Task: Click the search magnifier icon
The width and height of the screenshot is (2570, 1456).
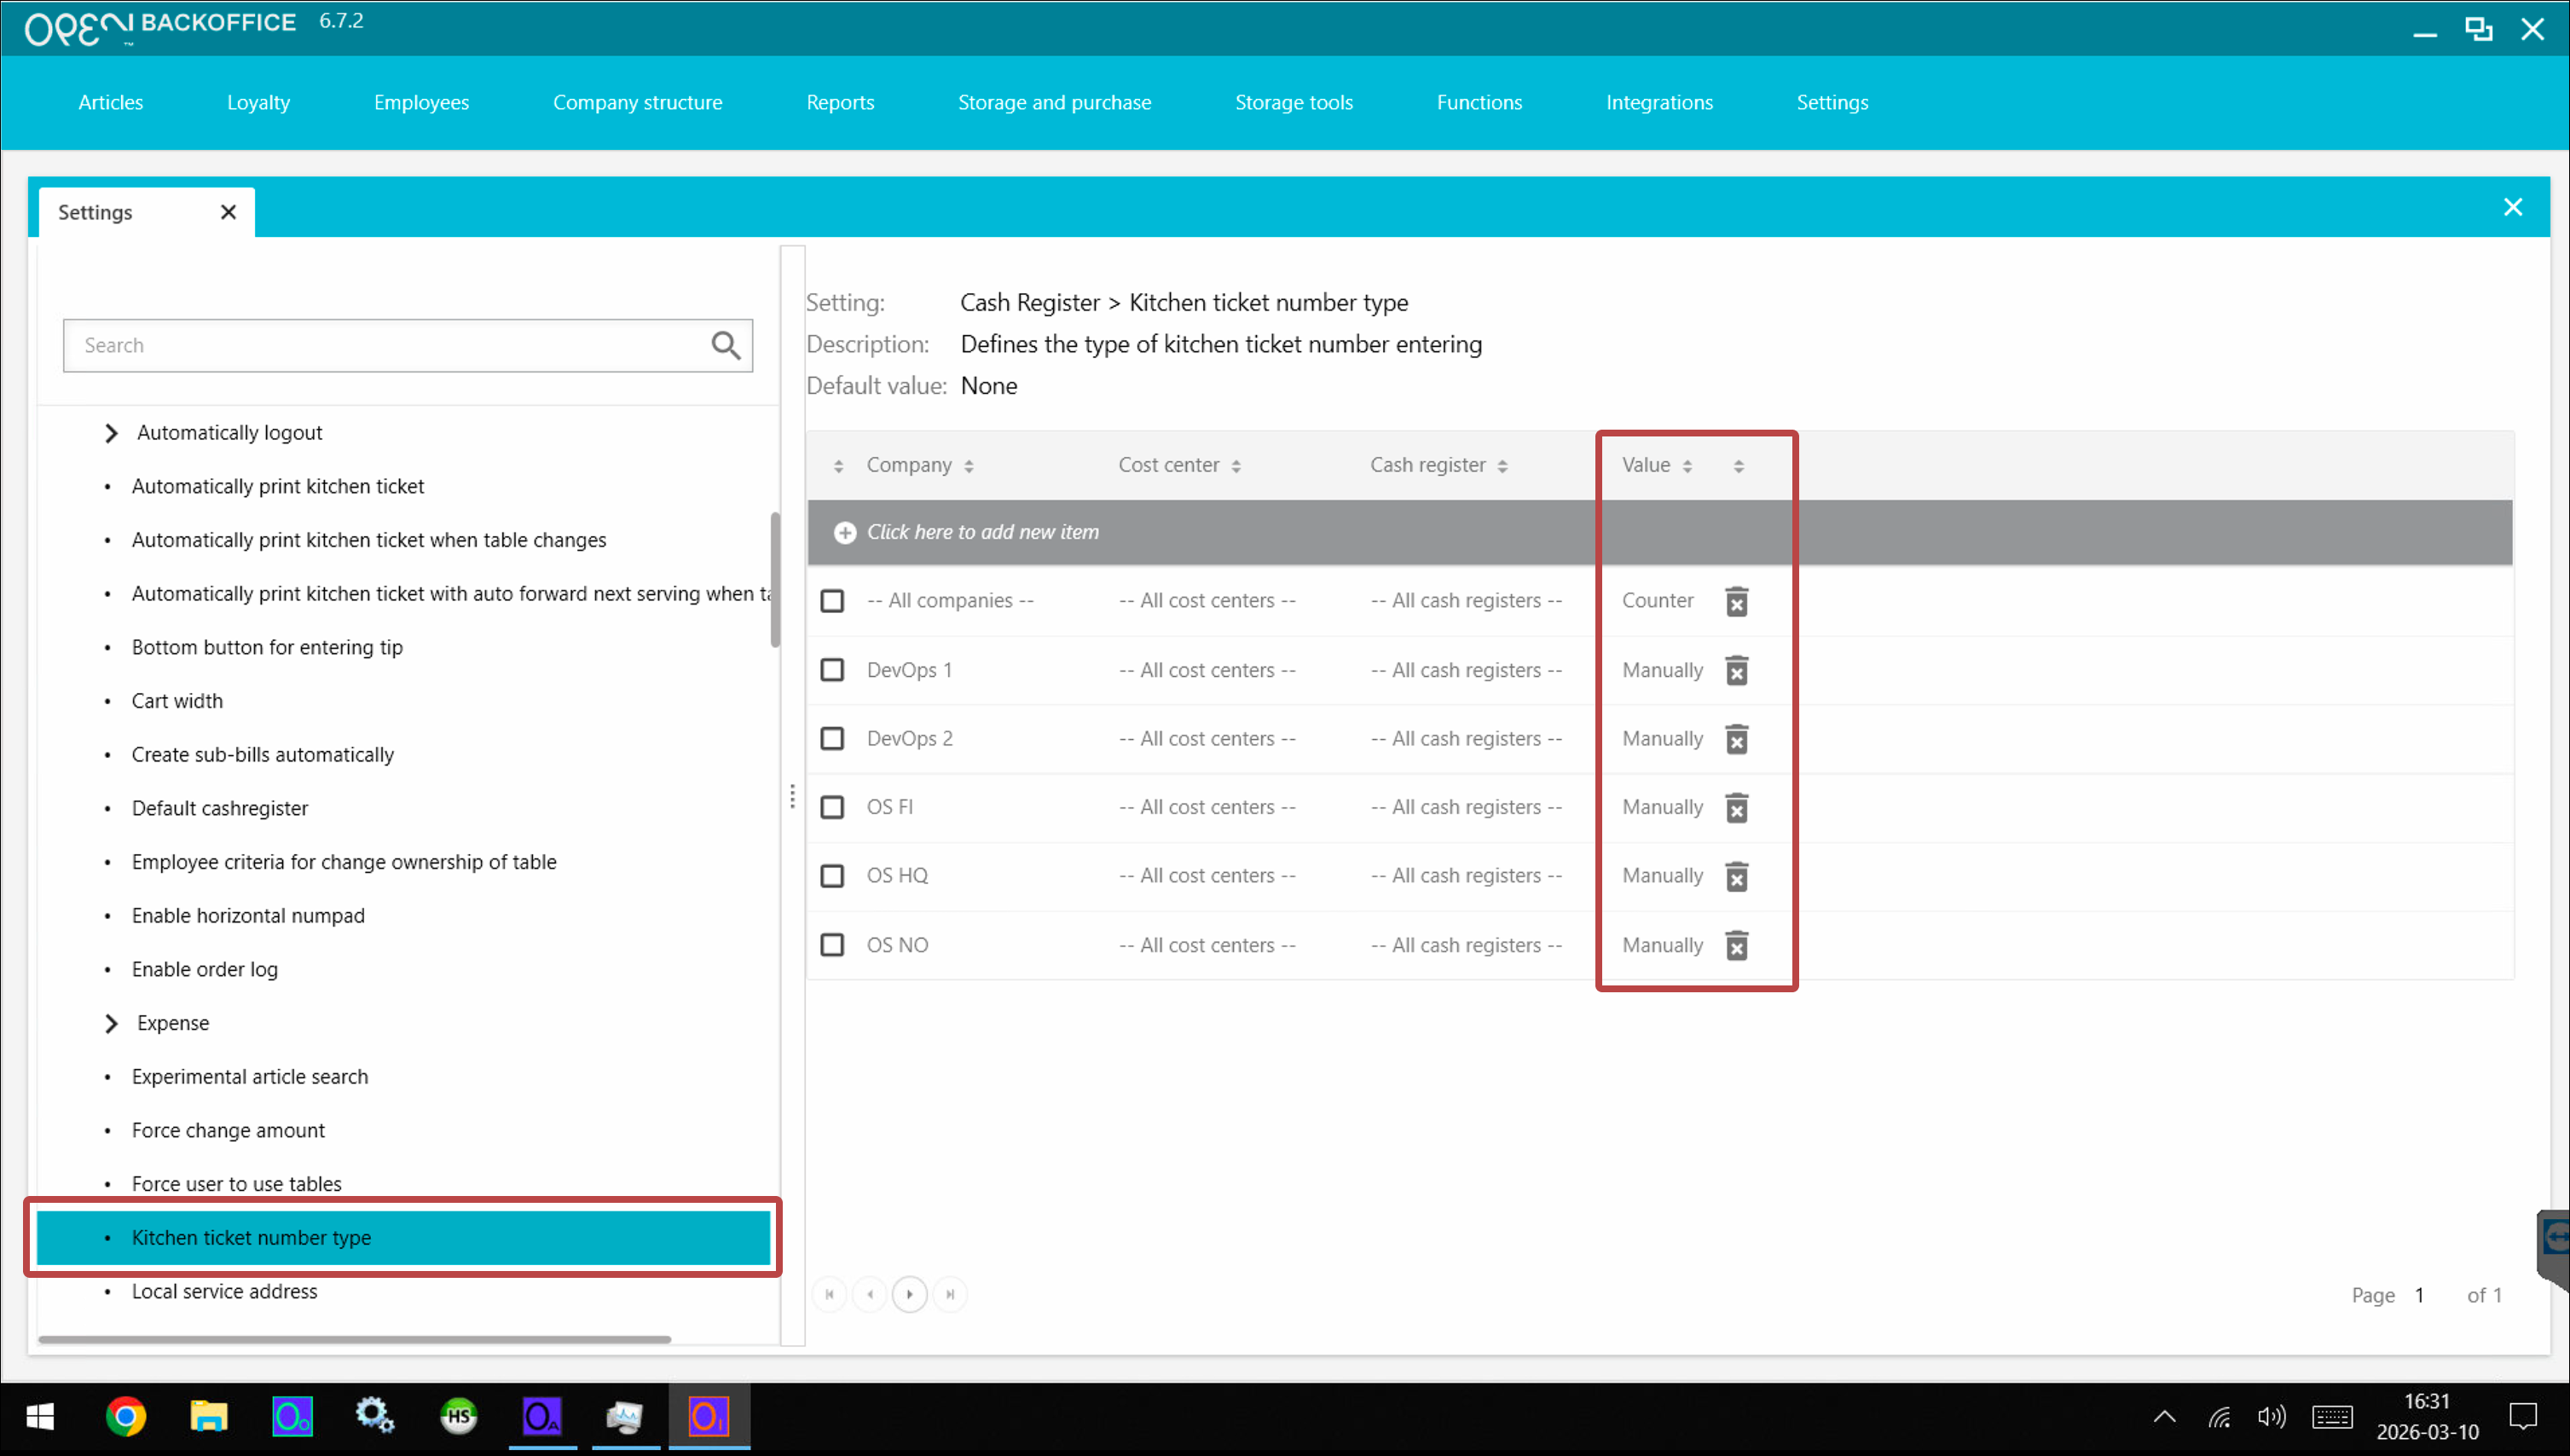Action: click(725, 345)
